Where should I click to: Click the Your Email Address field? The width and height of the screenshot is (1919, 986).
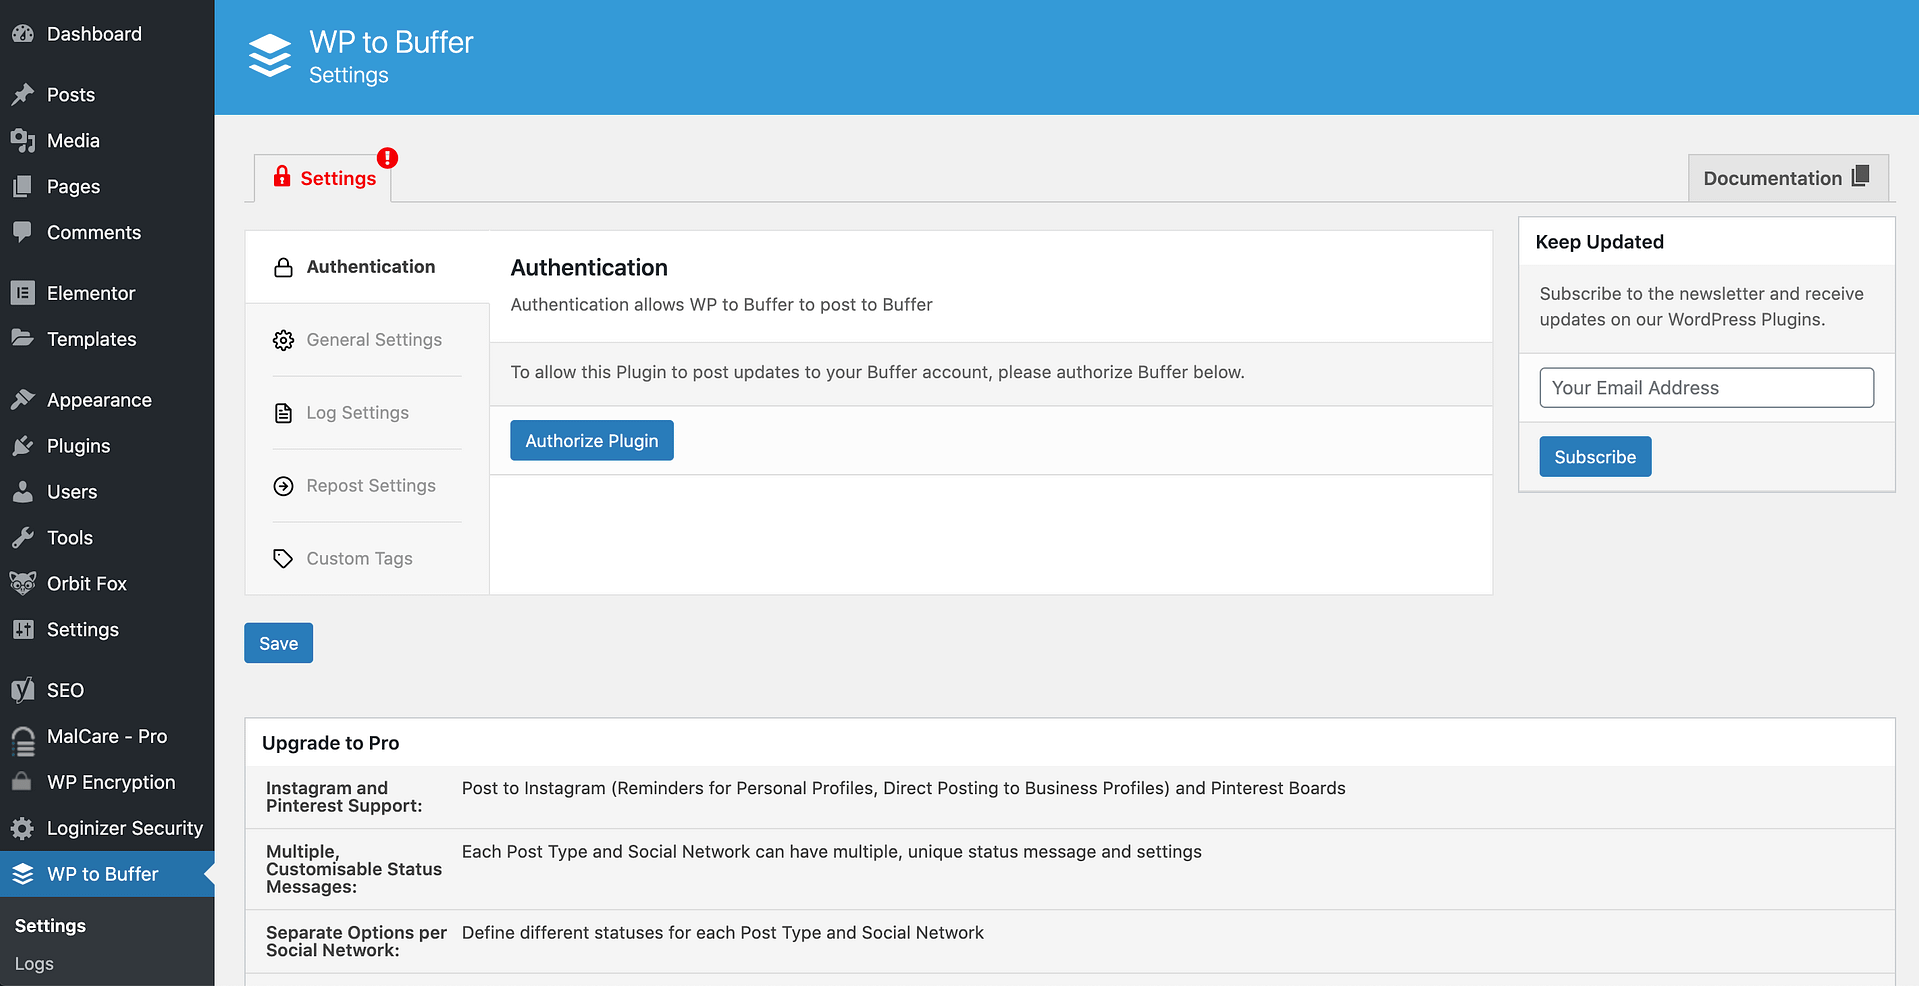1705,387
